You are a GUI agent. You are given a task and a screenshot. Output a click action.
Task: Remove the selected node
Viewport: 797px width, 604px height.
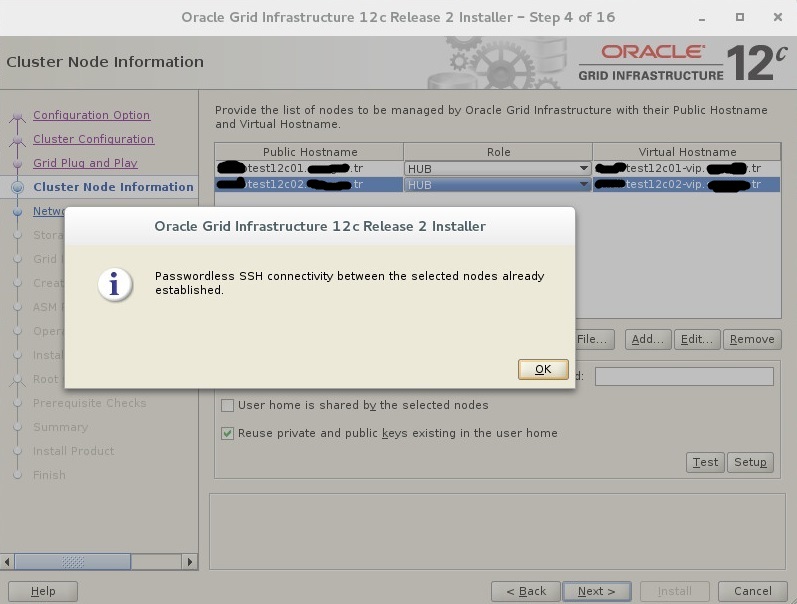tap(752, 339)
